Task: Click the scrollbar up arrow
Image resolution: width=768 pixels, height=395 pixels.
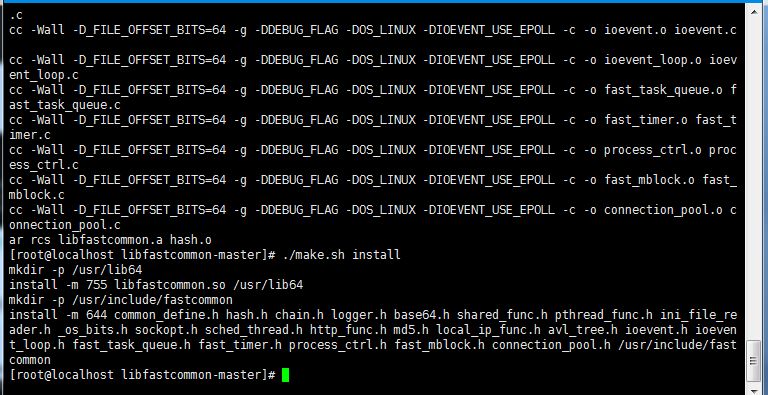Action: pos(754,11)
